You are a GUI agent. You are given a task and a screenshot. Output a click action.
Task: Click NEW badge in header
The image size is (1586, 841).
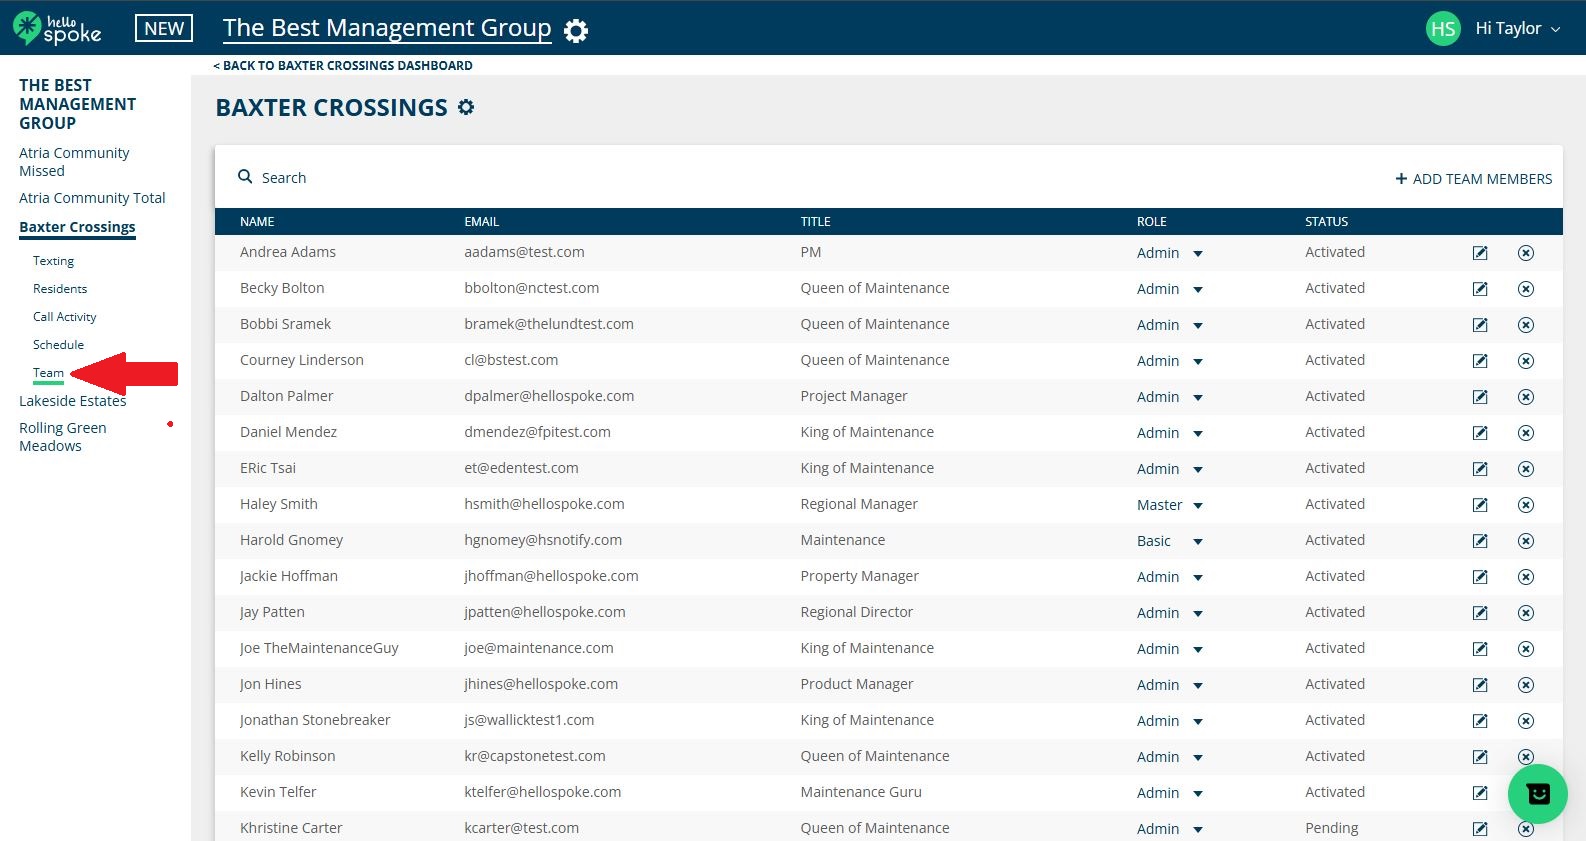[164, 28]
